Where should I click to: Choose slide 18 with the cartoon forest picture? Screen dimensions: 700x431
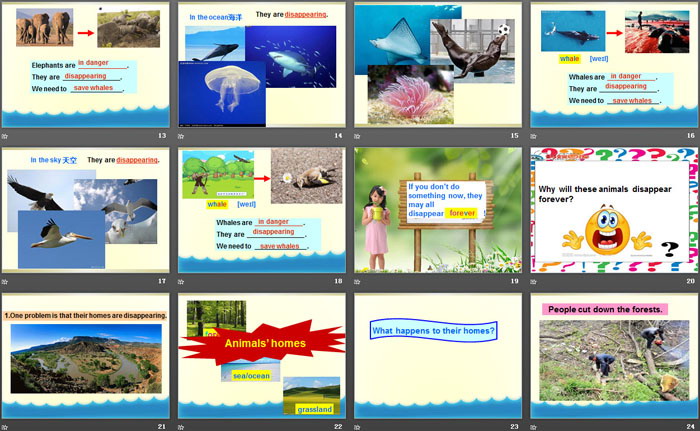point(262,210)
